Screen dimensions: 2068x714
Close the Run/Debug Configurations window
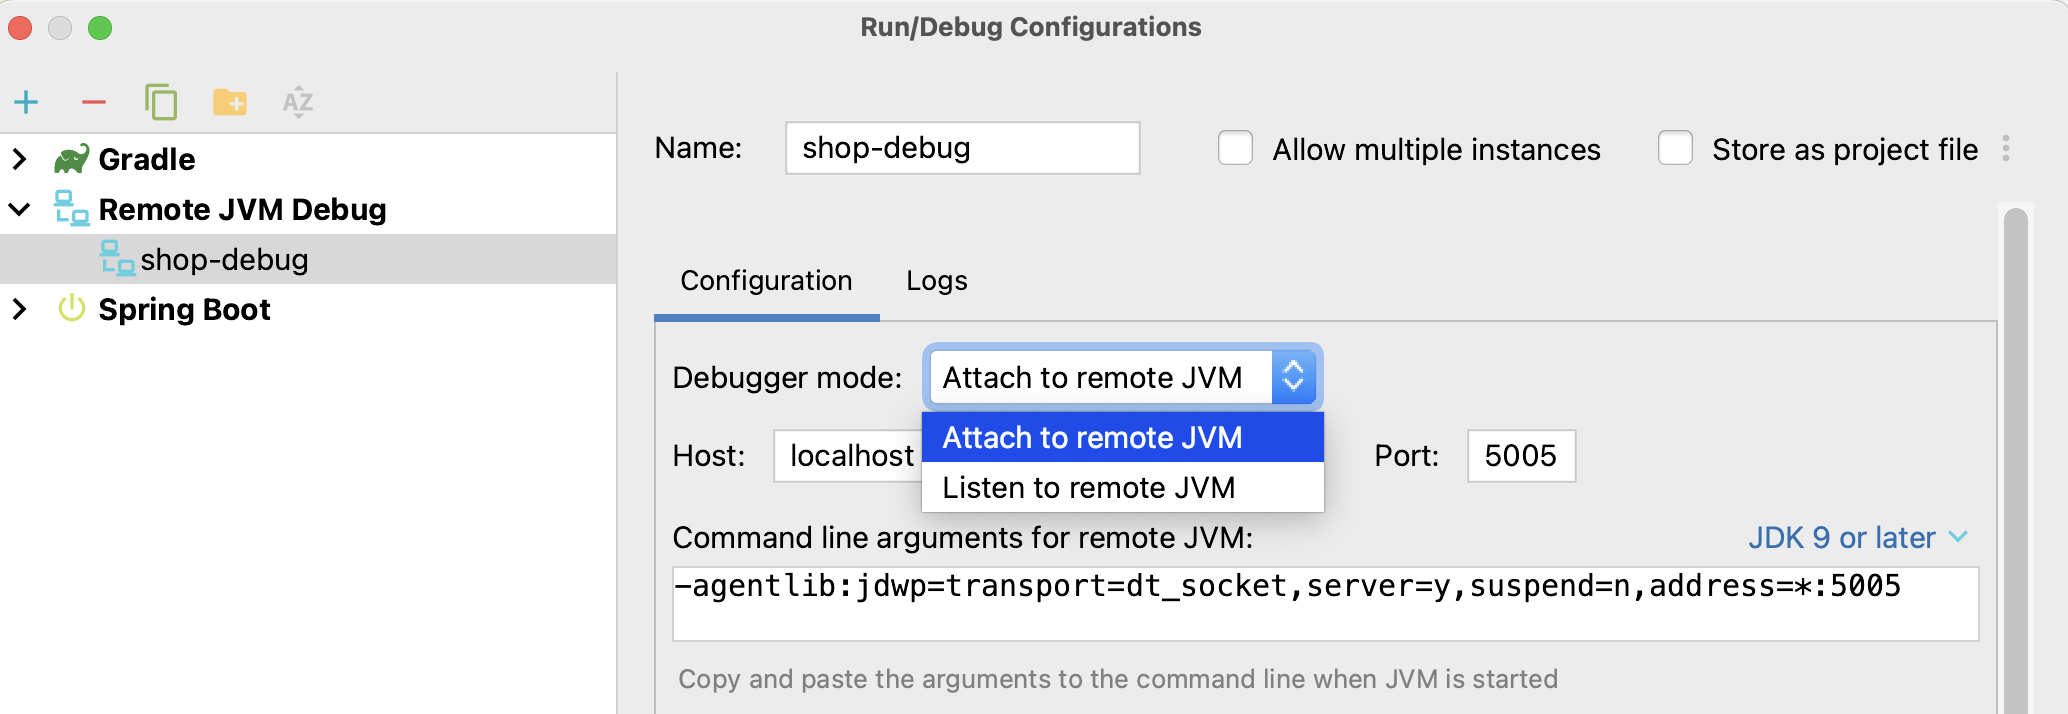20,28
